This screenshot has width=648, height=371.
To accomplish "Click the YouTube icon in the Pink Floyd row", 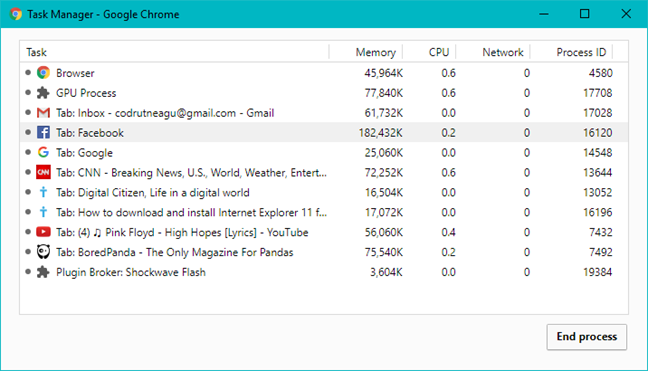I will 43,232.
